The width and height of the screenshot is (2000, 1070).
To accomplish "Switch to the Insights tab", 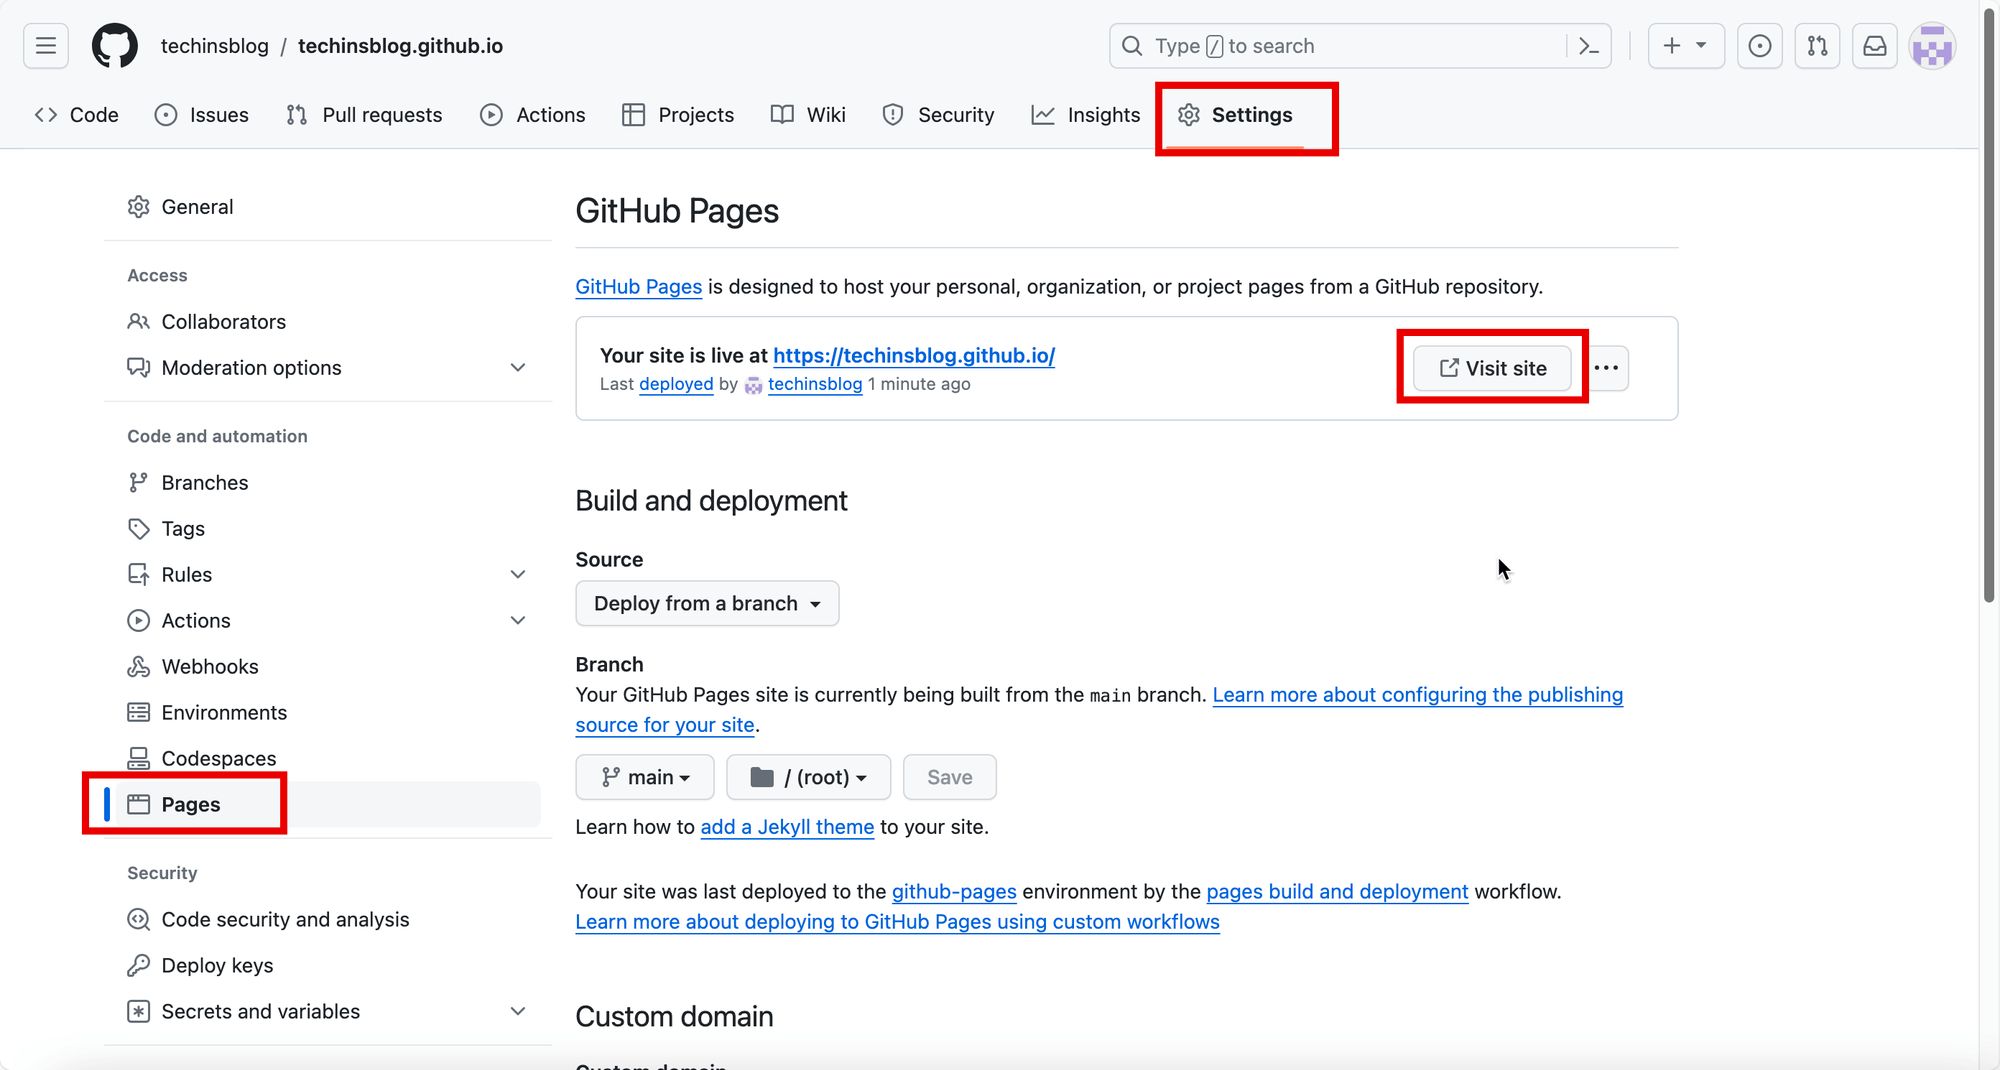I will pyautogui.click(x=1085, y=115).
